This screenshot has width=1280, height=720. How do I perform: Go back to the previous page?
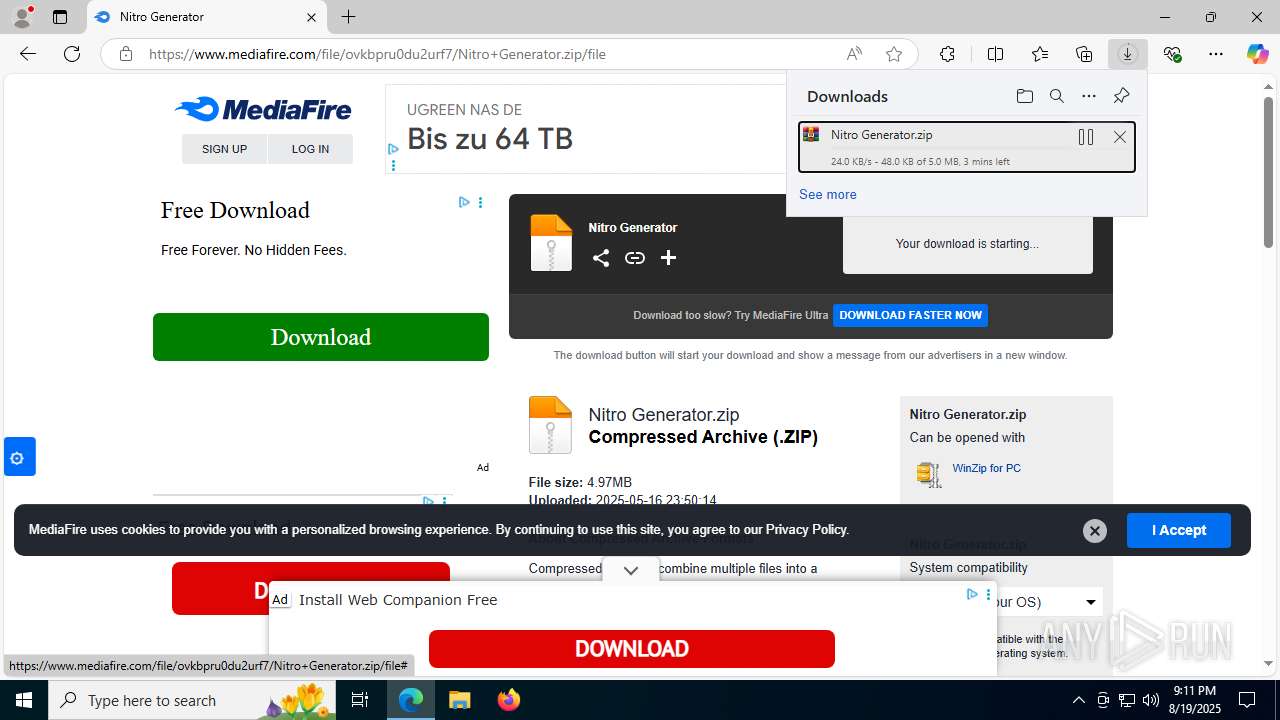point(28,54)
